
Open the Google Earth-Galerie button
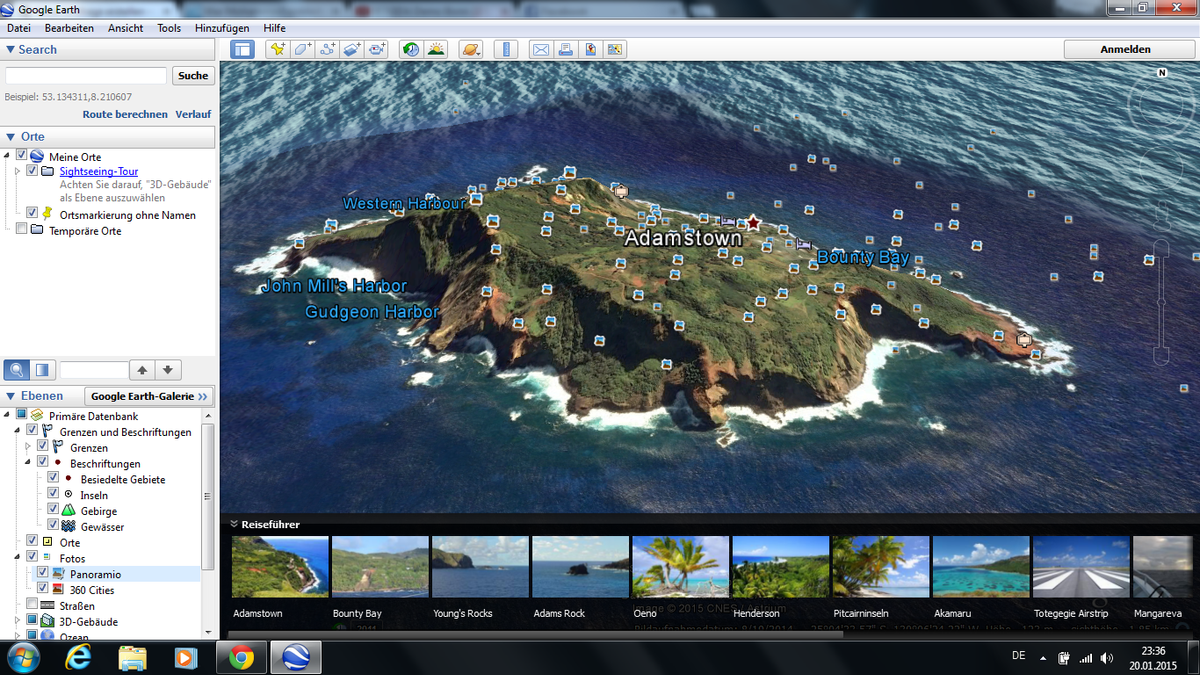click(x=149, y=396)
